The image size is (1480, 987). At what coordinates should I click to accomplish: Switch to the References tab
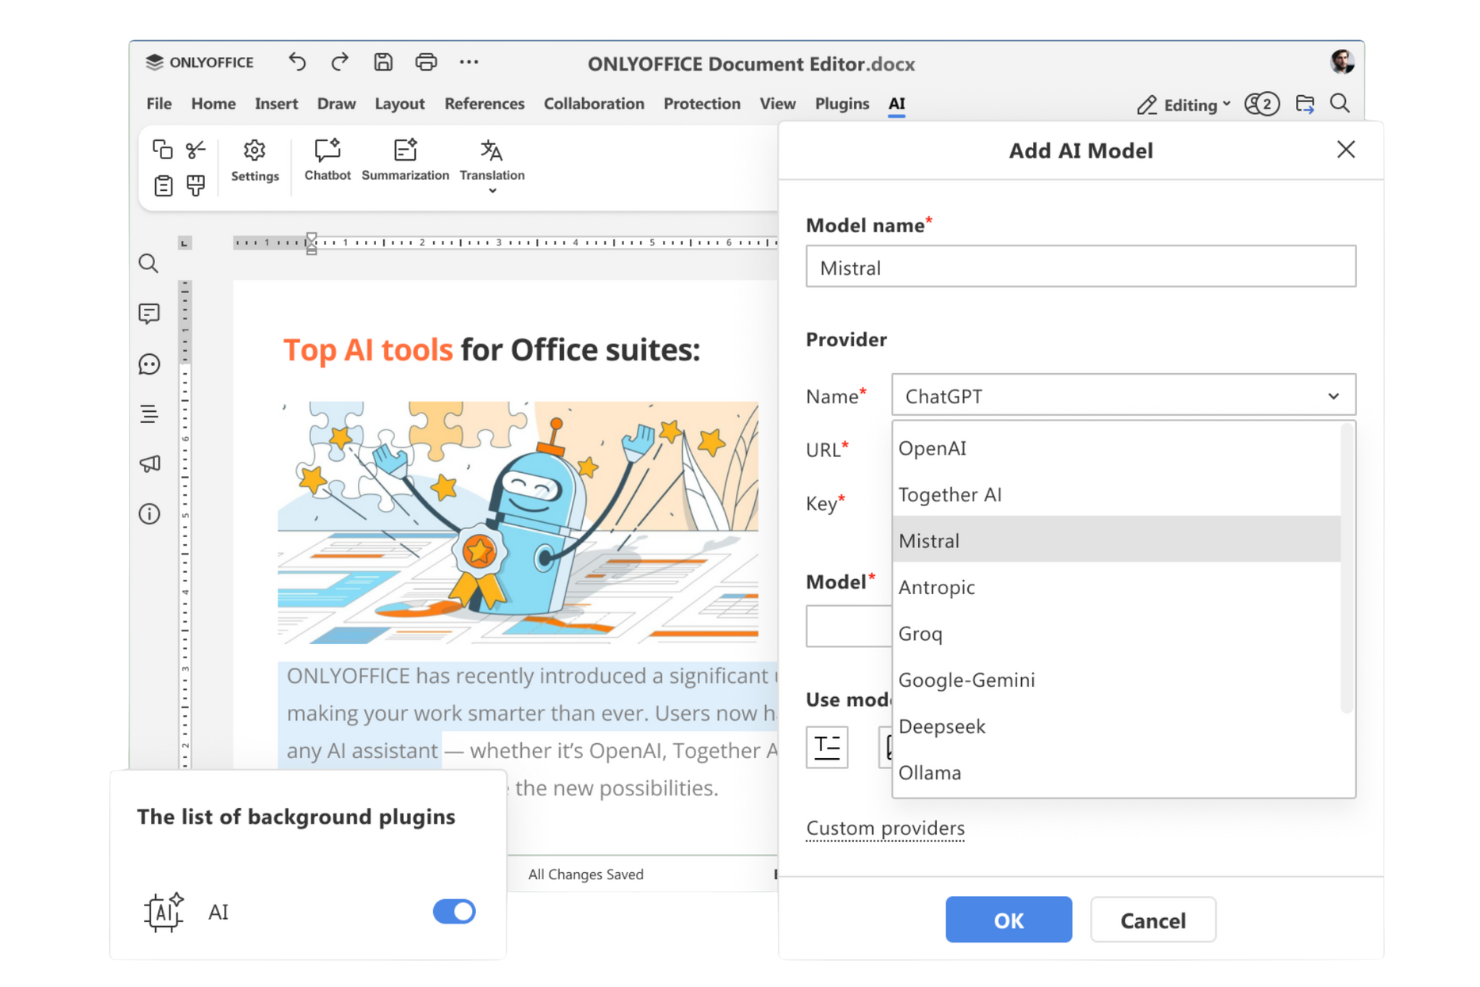click(x=484, y=104)
